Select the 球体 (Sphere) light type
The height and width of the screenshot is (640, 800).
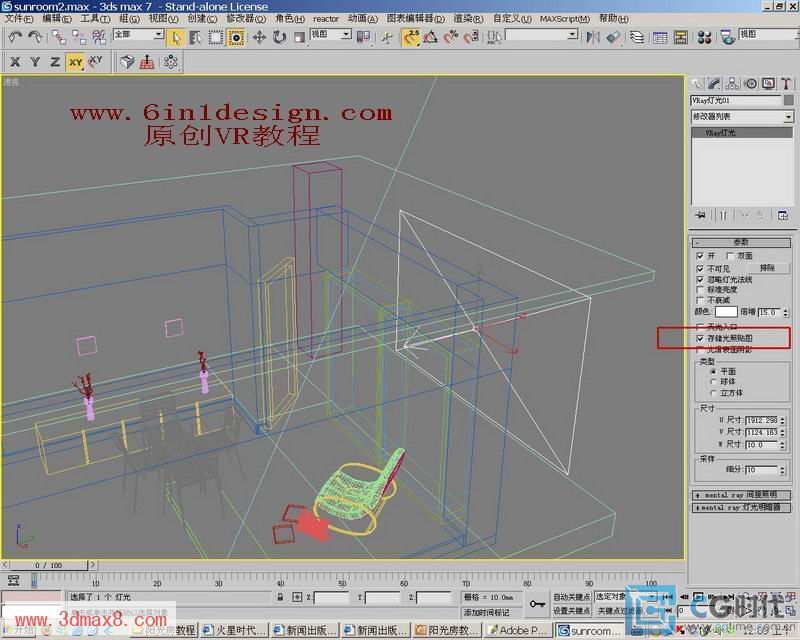(713, 382)
